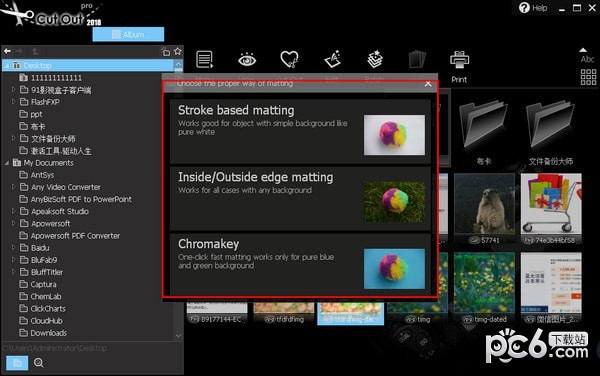Open the search magnifier at bottom left
600x376 pixels.
[39, 363]
